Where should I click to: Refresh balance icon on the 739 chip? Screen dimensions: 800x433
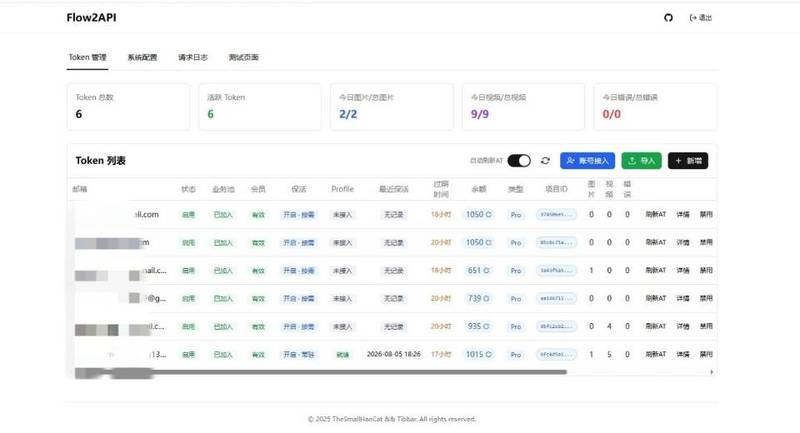[x=486, y=298]
